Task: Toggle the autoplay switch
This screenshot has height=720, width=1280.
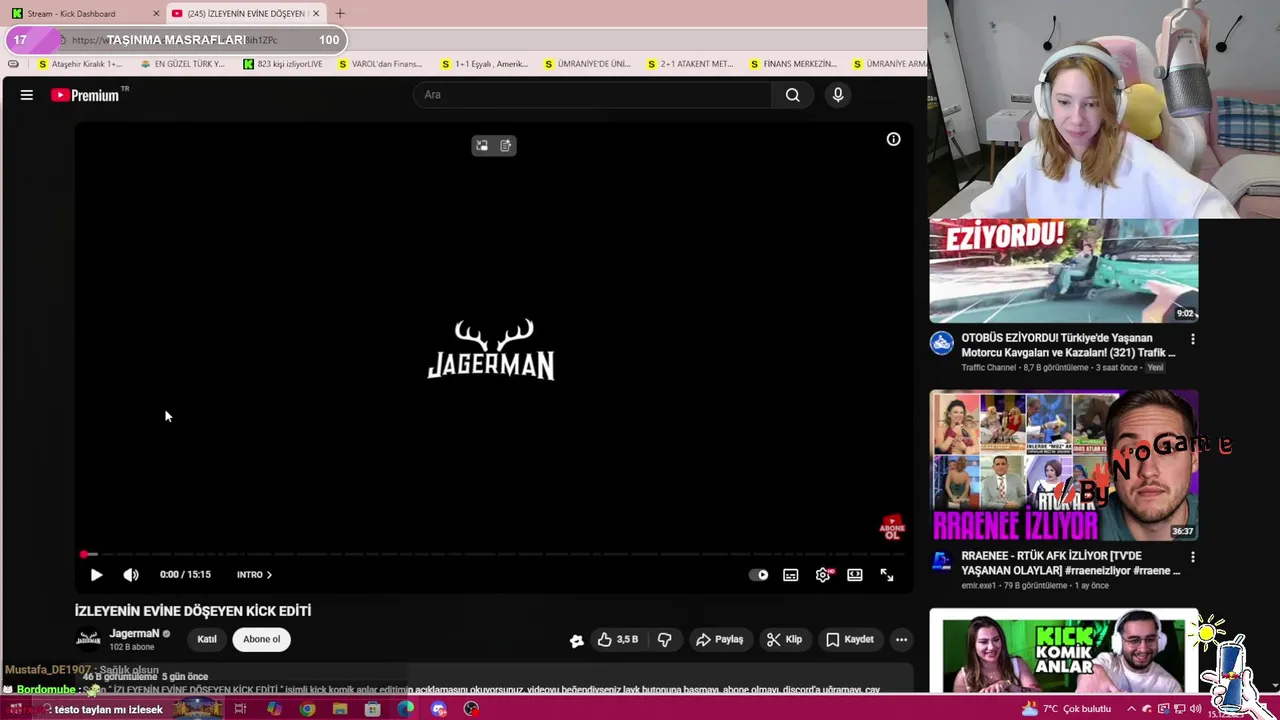Action: click(x=759, y=575)
